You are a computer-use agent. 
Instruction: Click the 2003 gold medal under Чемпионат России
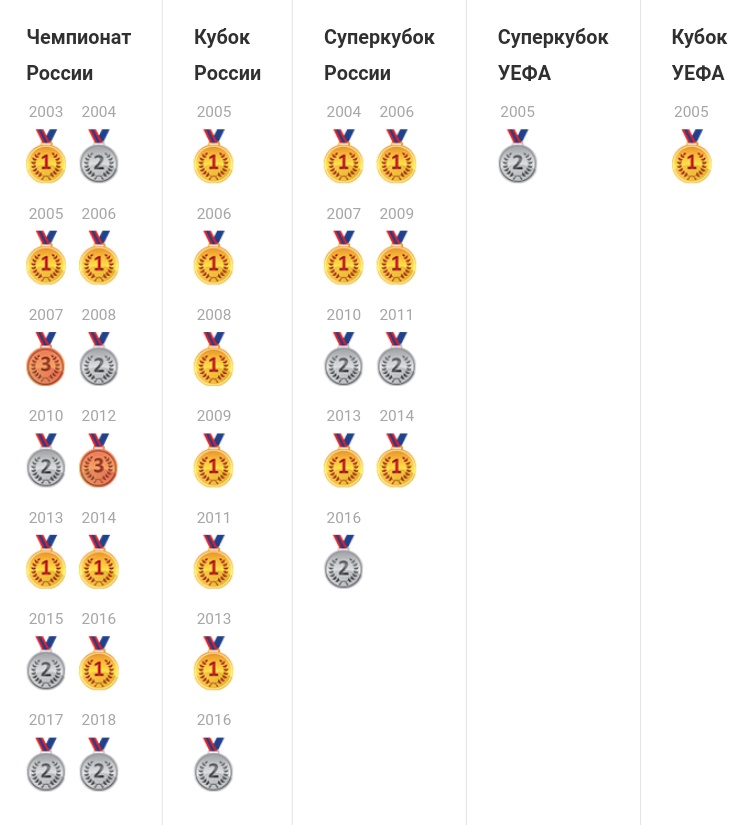[x=46, y=156]
